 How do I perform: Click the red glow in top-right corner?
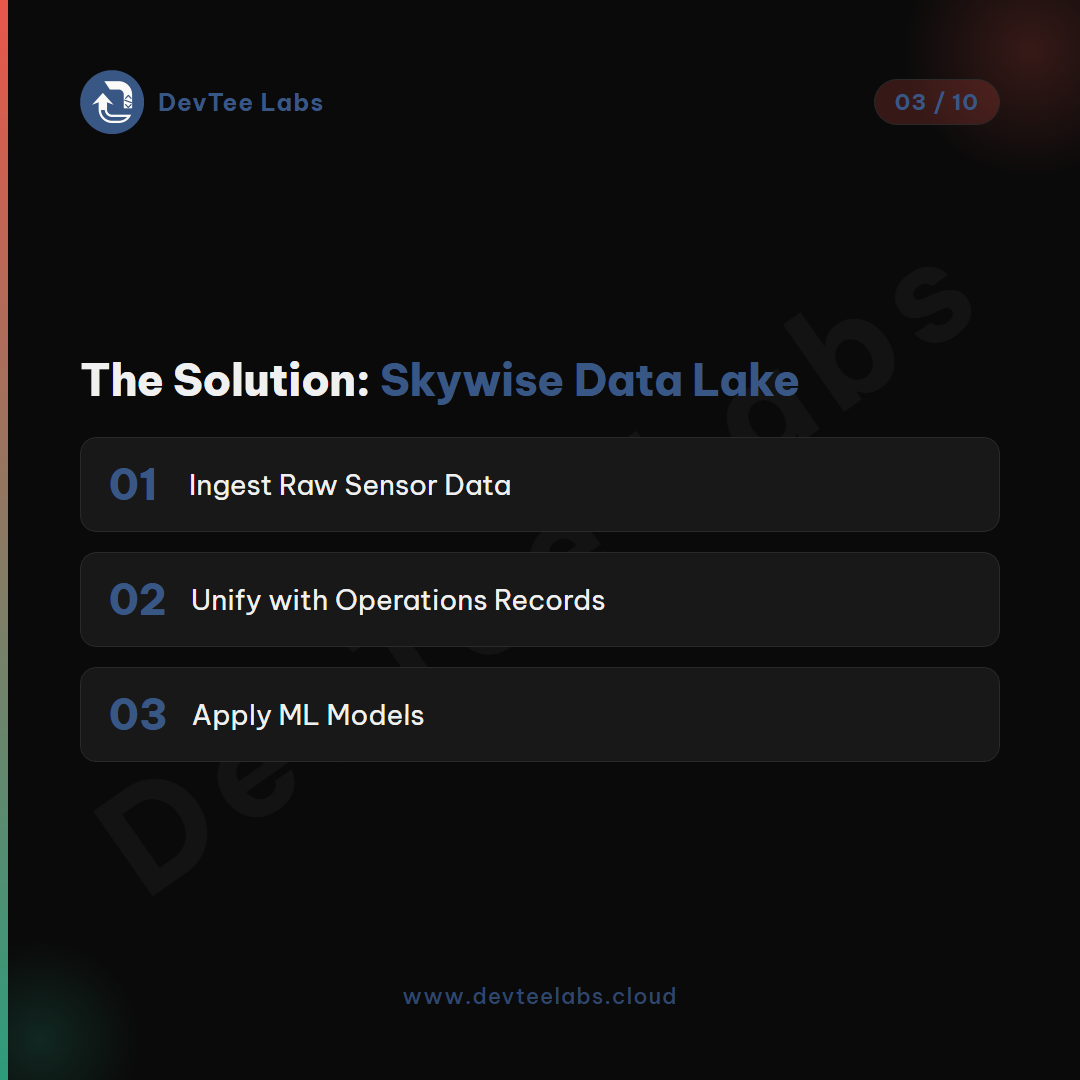1019,55
